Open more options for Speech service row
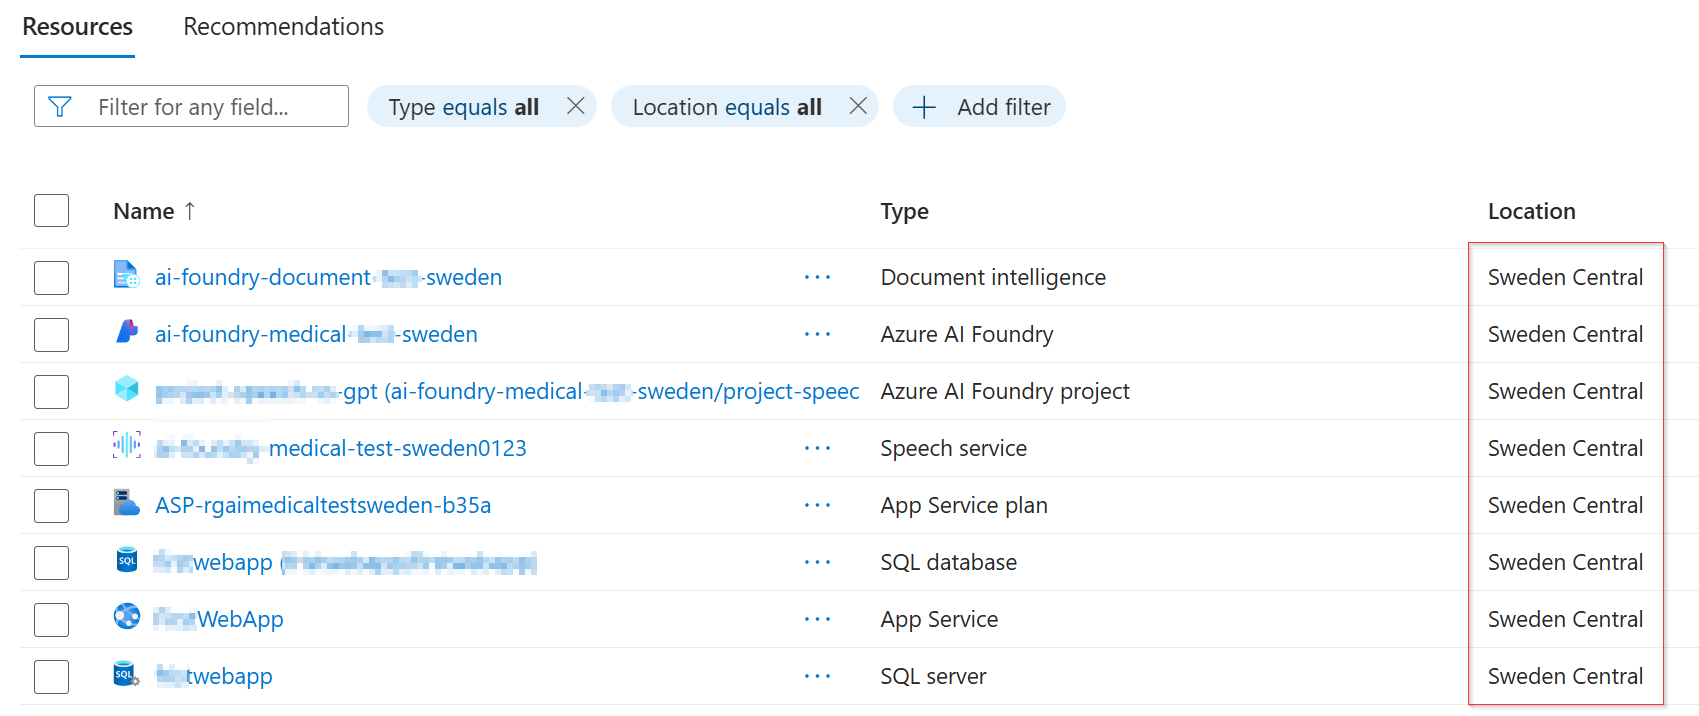 (x=817, y=448)
